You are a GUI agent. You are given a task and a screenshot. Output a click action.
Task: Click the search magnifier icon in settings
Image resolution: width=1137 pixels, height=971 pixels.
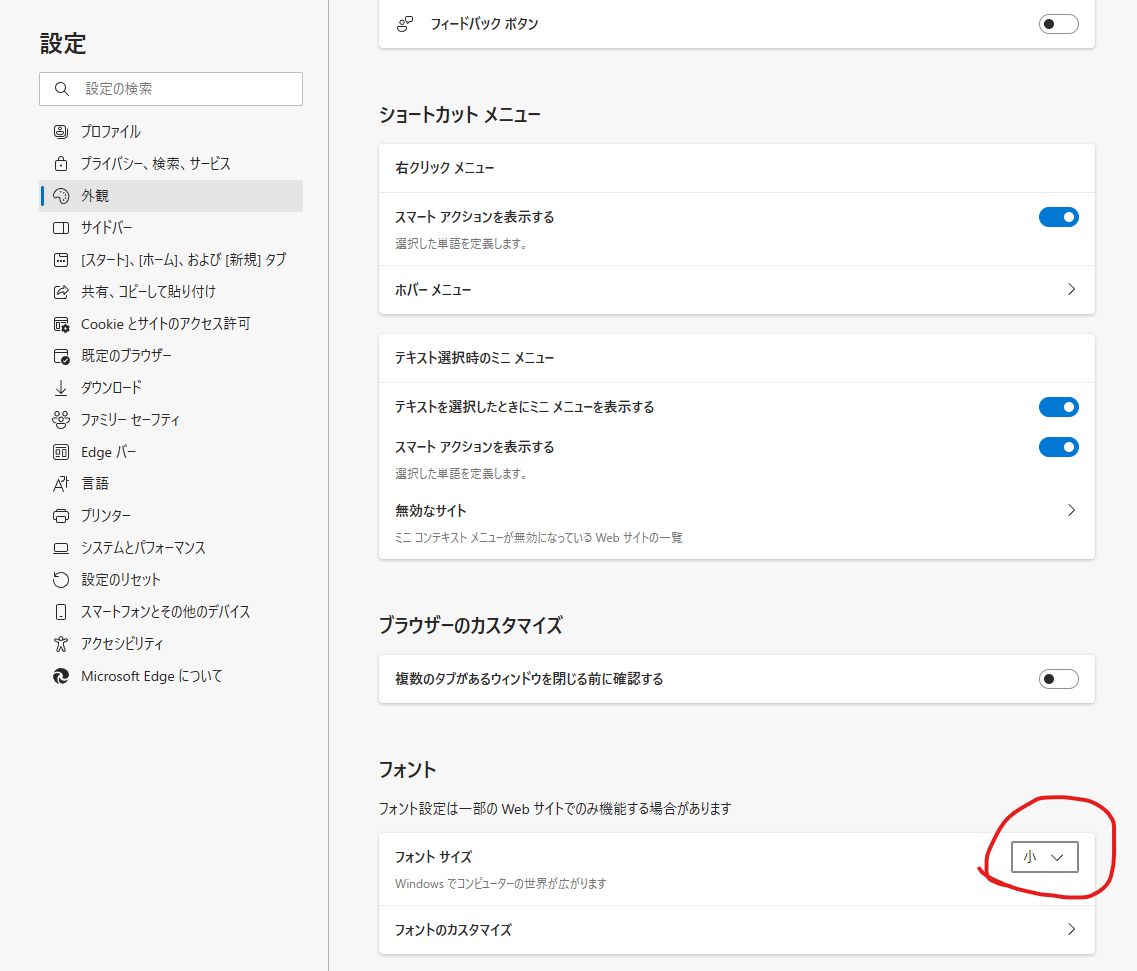(x=62, y=88)
